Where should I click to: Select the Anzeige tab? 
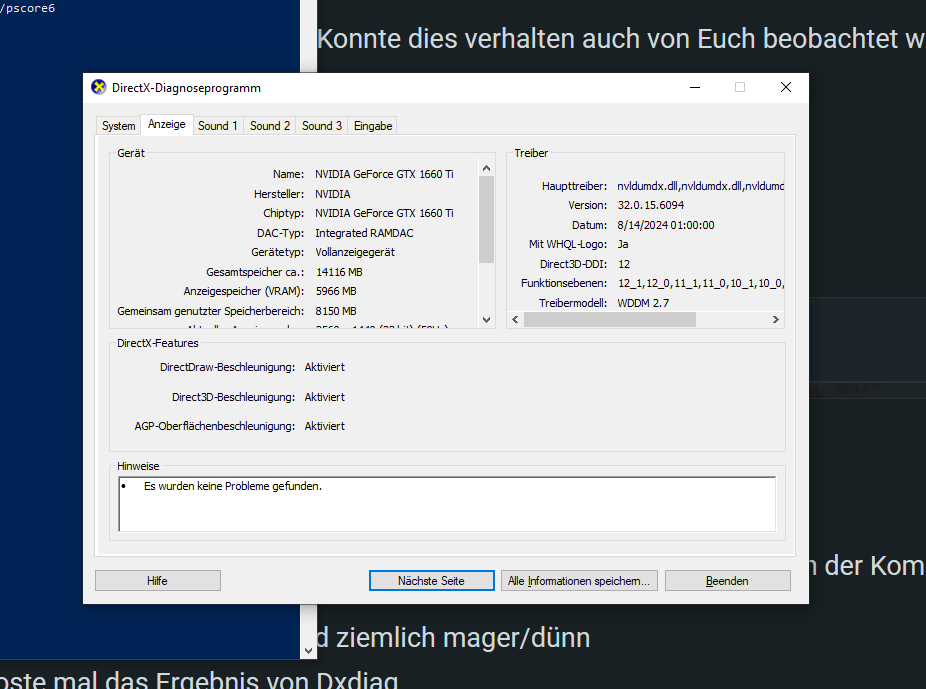166,125
